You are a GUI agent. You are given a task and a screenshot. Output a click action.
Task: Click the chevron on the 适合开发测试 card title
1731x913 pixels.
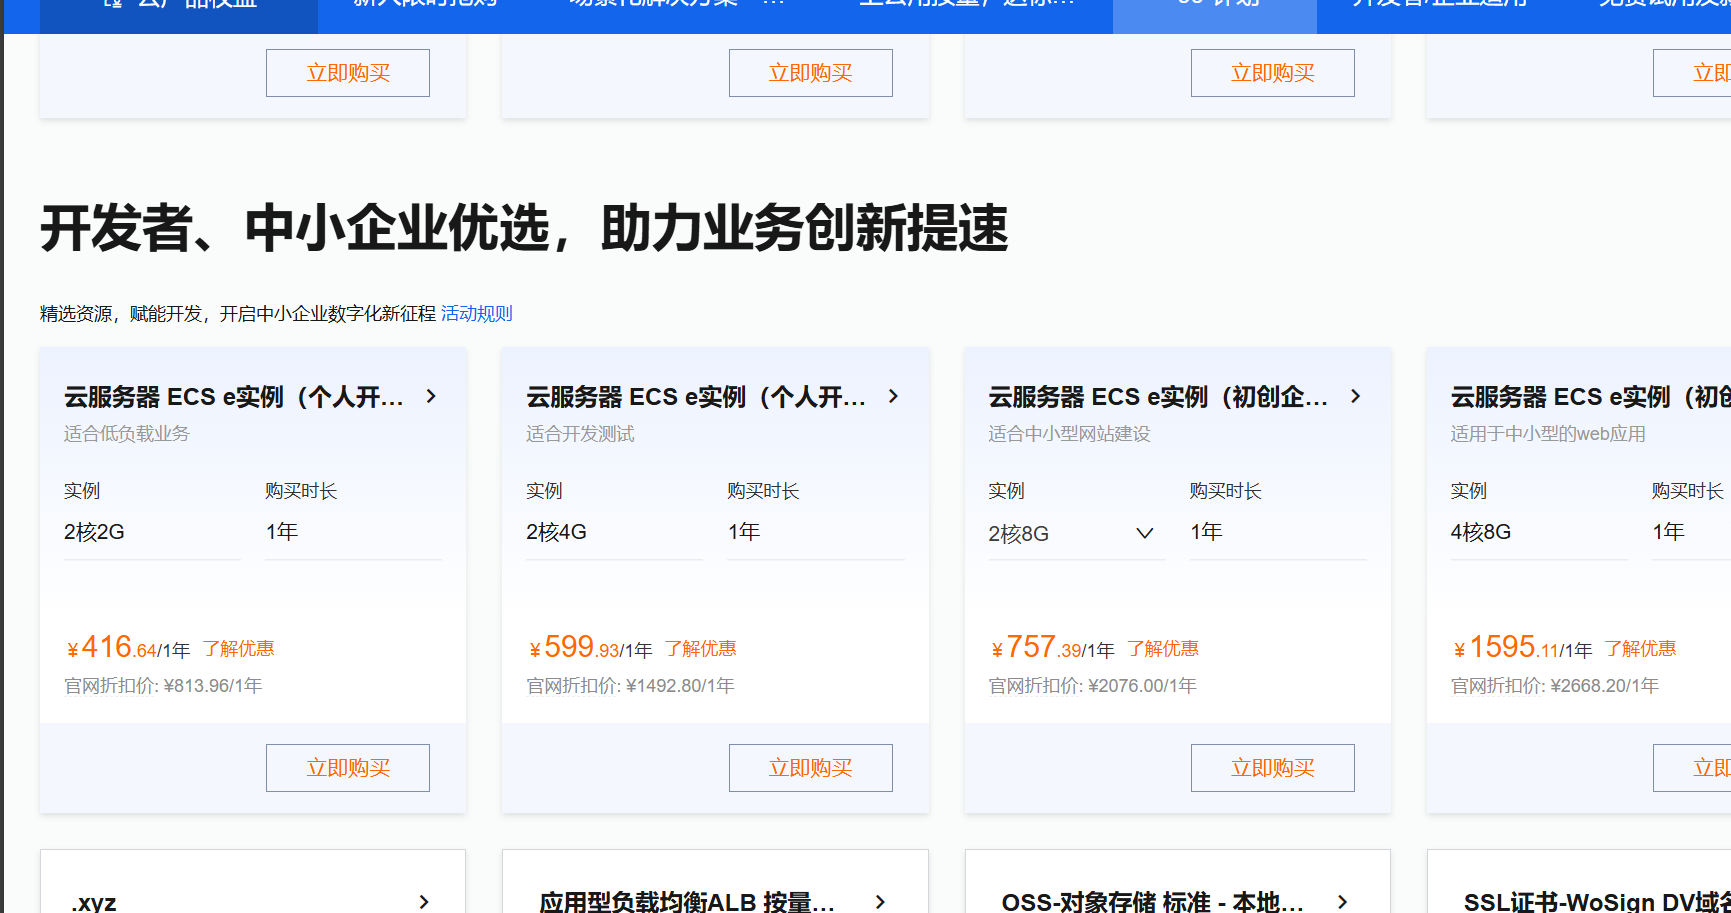pos(893,397)
